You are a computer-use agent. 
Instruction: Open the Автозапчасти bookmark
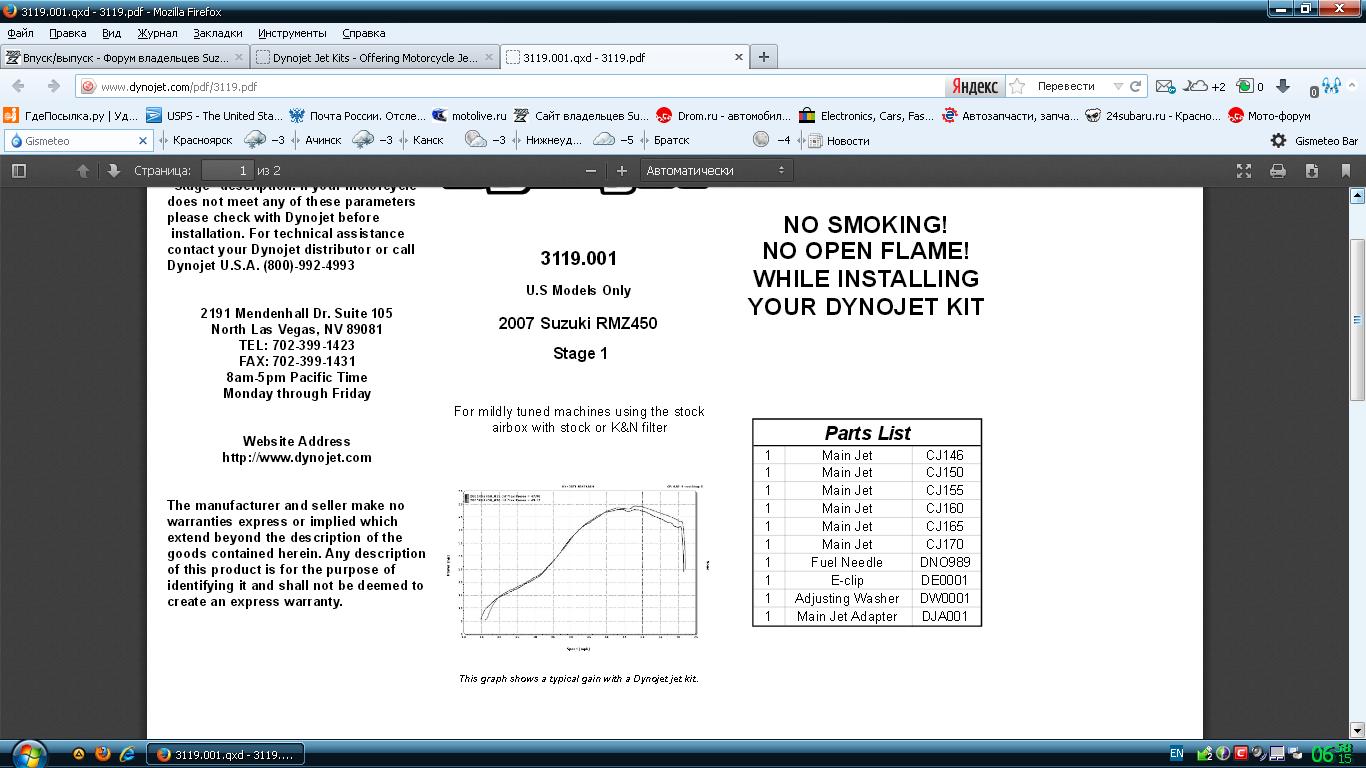[x=1010, y=116]
